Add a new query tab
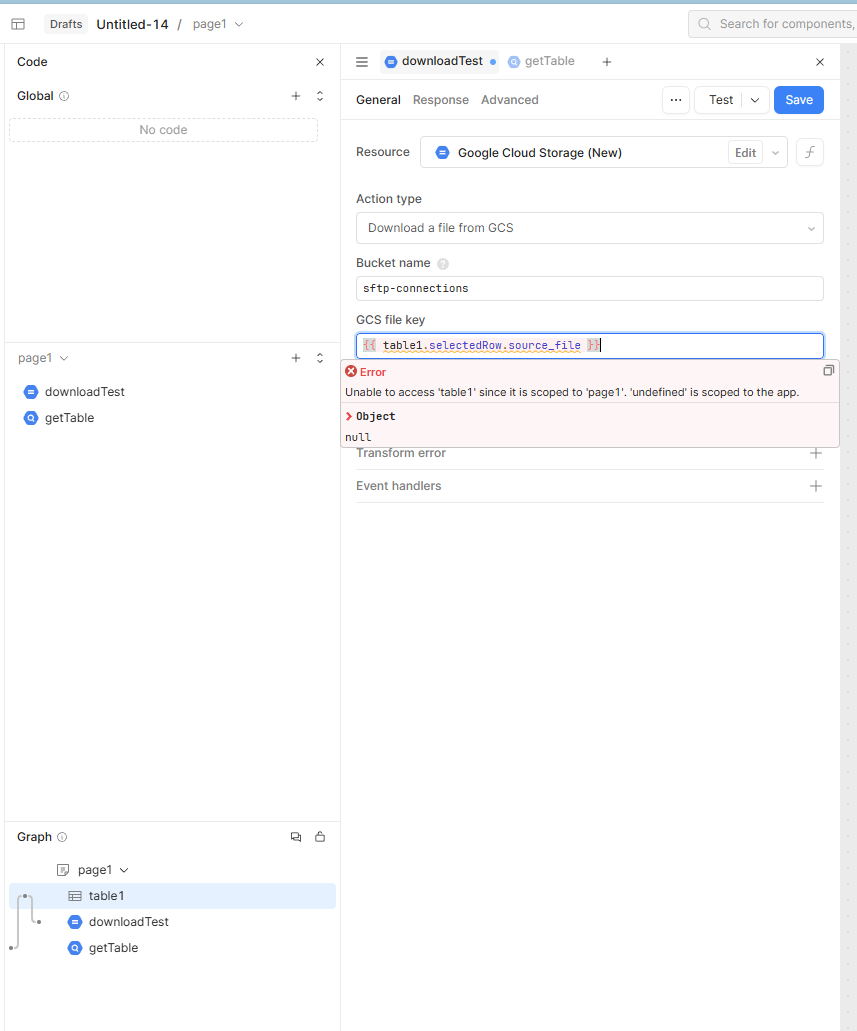The height and width of the screenshot is (1031, 857). coord(606,62)
